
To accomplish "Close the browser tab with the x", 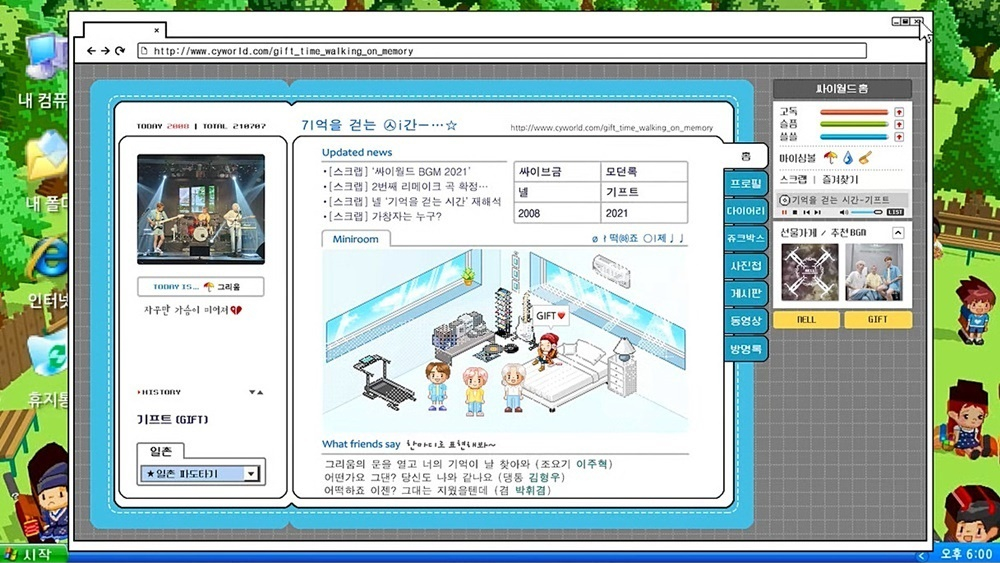I will tap(156, 30).
